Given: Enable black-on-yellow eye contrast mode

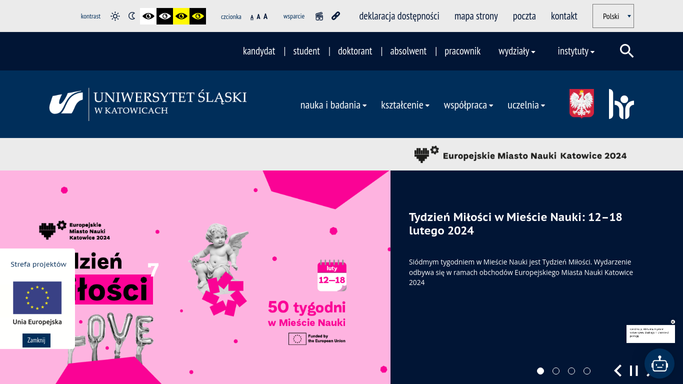Looking at the screenshot, I should tap(181, 16).
